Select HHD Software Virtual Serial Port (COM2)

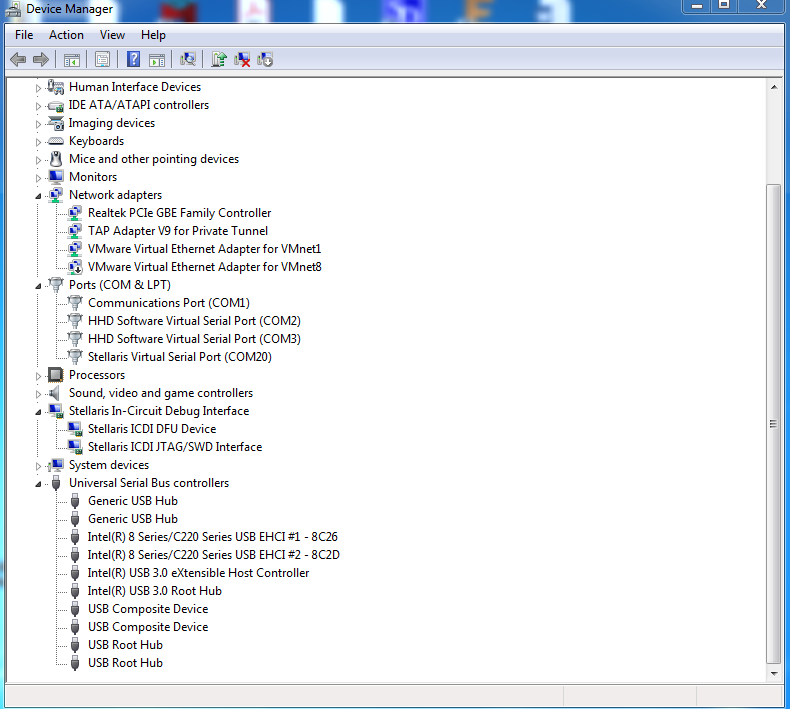(194, 321)
